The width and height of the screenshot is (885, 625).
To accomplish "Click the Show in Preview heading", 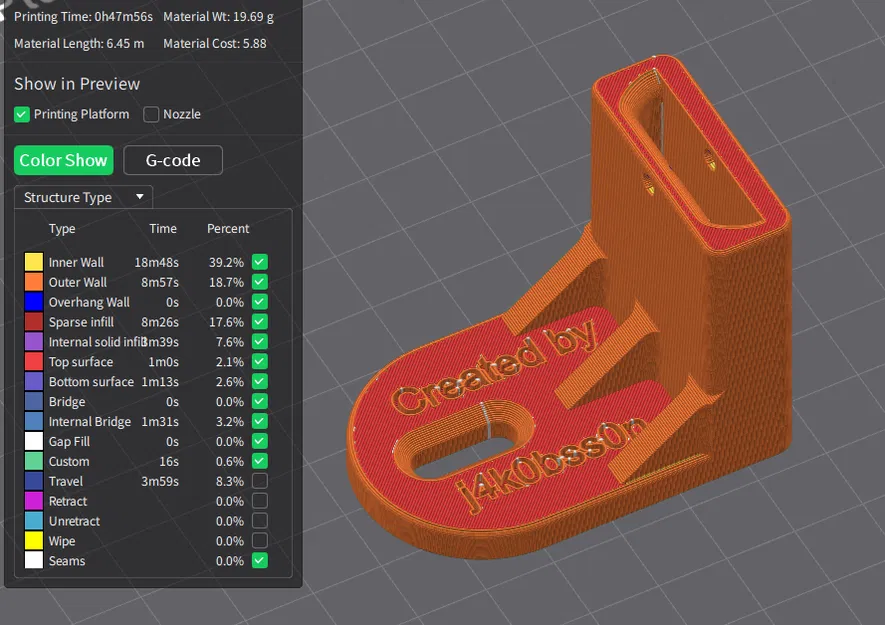I will click(77, 84).
